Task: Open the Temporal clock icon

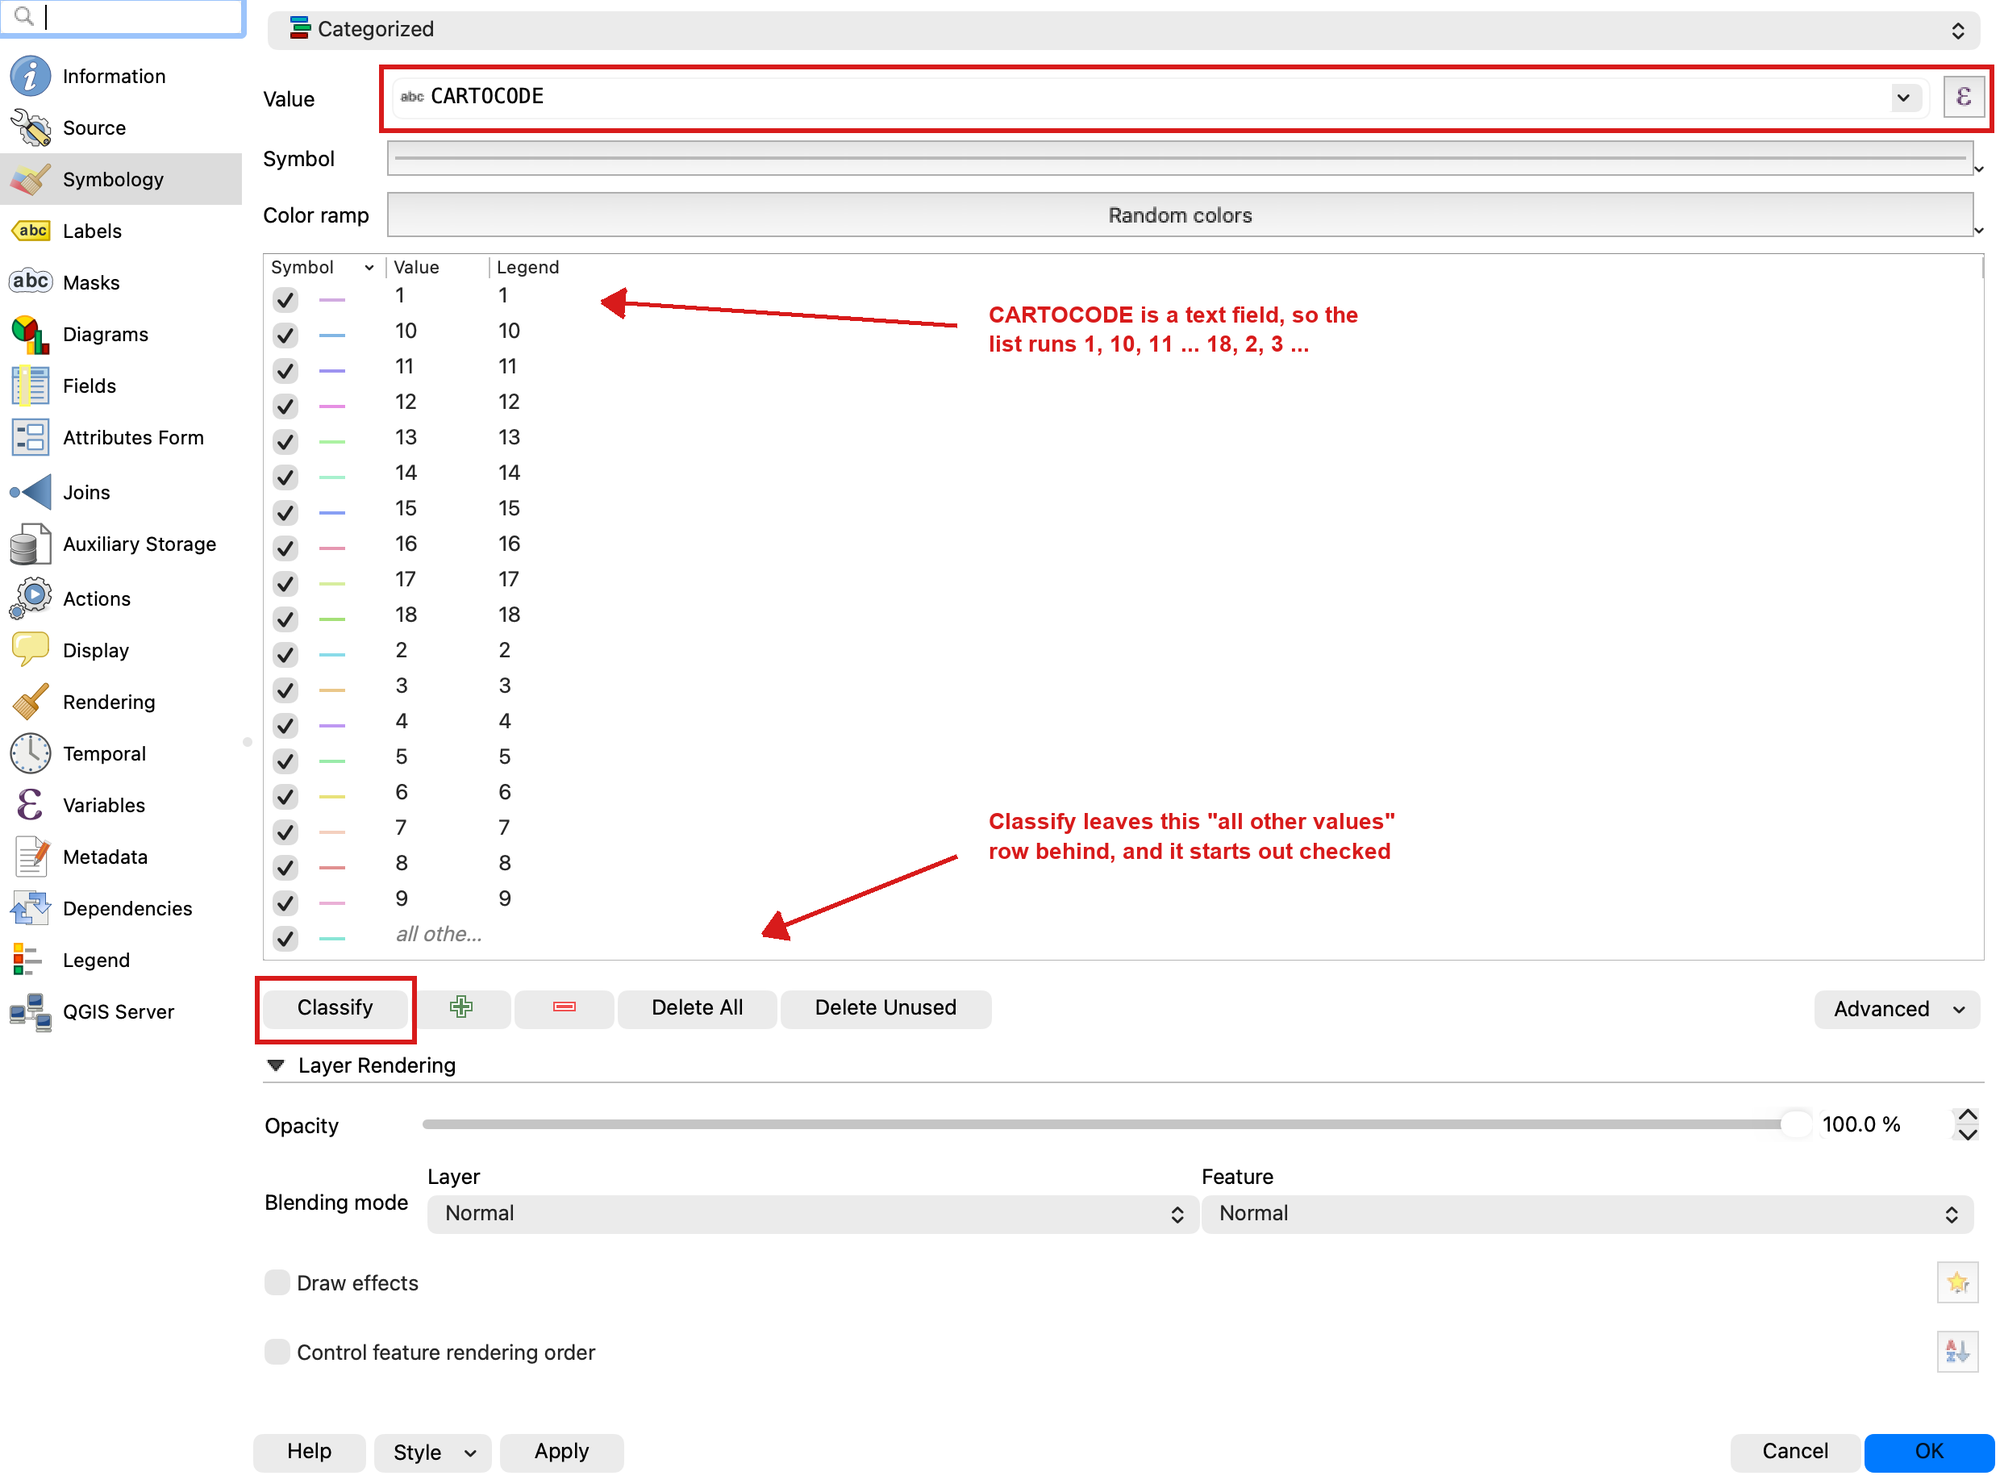Action: click(x=30, y=753)
